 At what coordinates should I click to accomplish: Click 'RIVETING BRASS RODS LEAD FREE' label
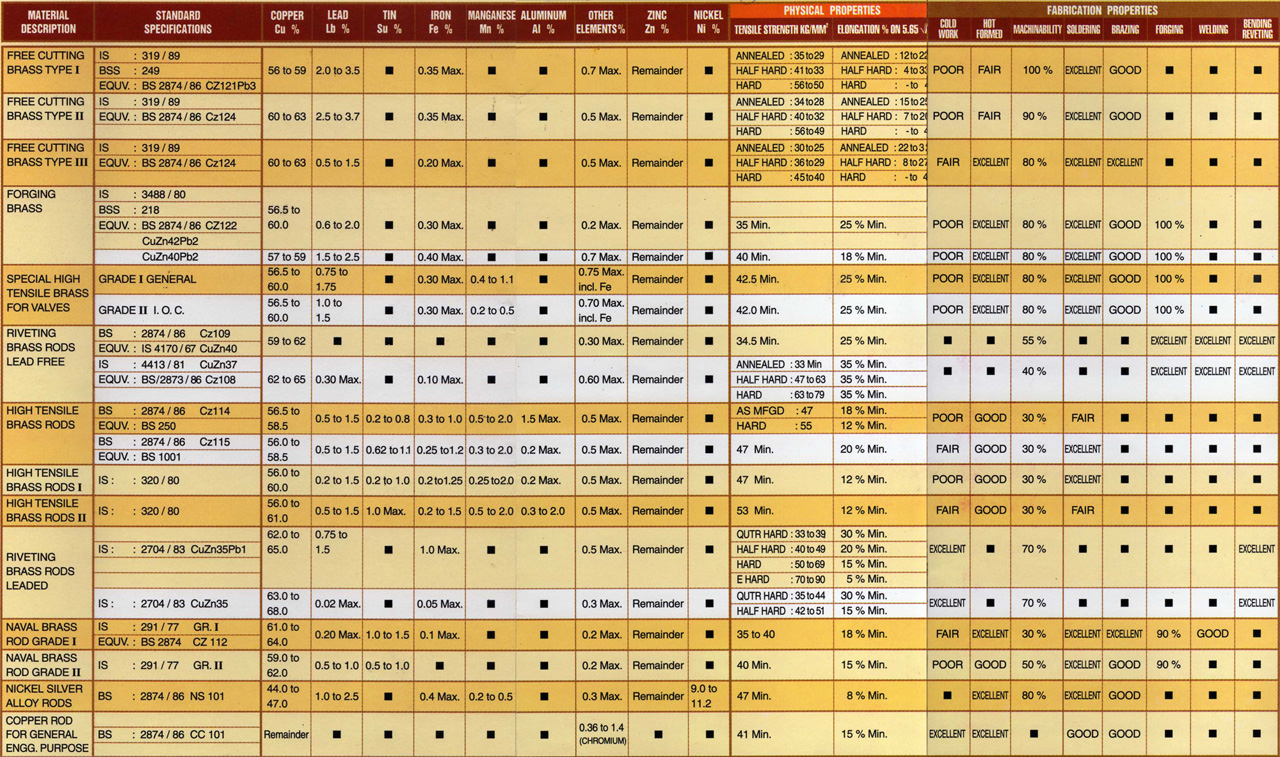click(40, 347)
